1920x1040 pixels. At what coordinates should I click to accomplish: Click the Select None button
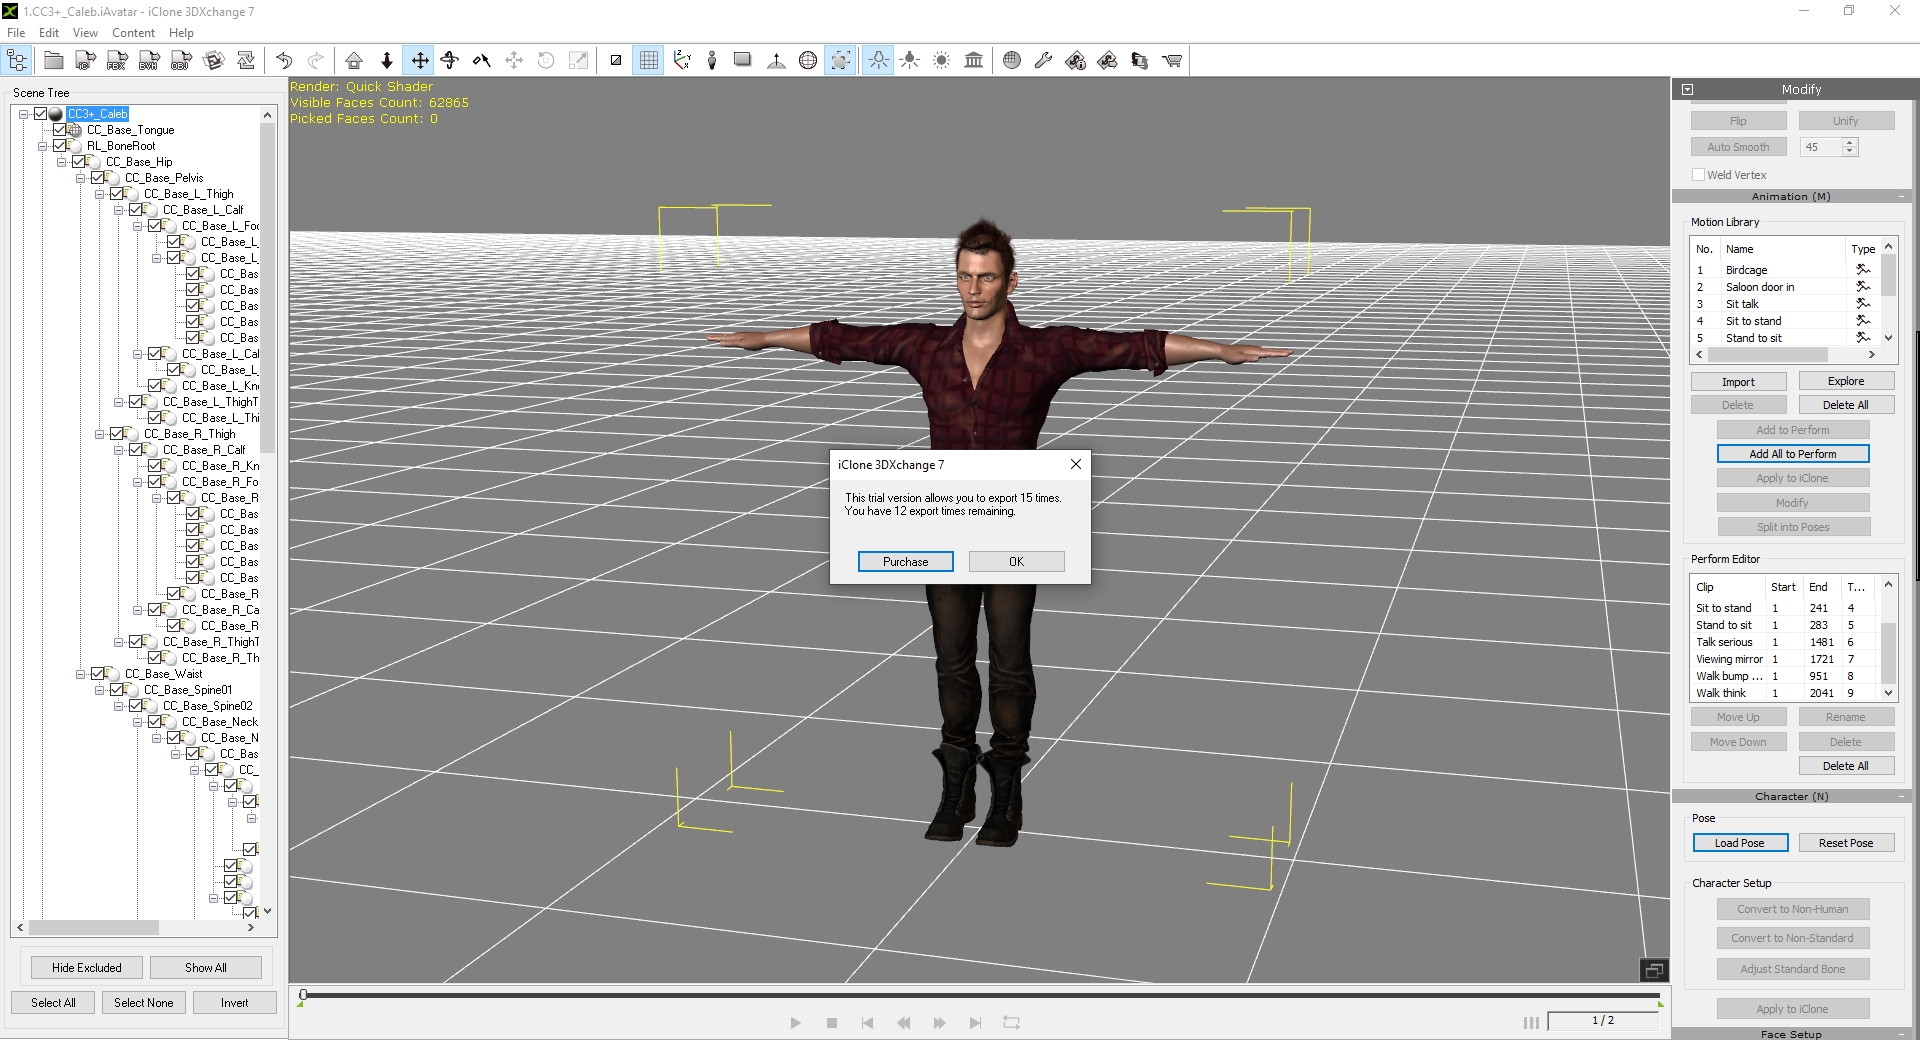144,1003
